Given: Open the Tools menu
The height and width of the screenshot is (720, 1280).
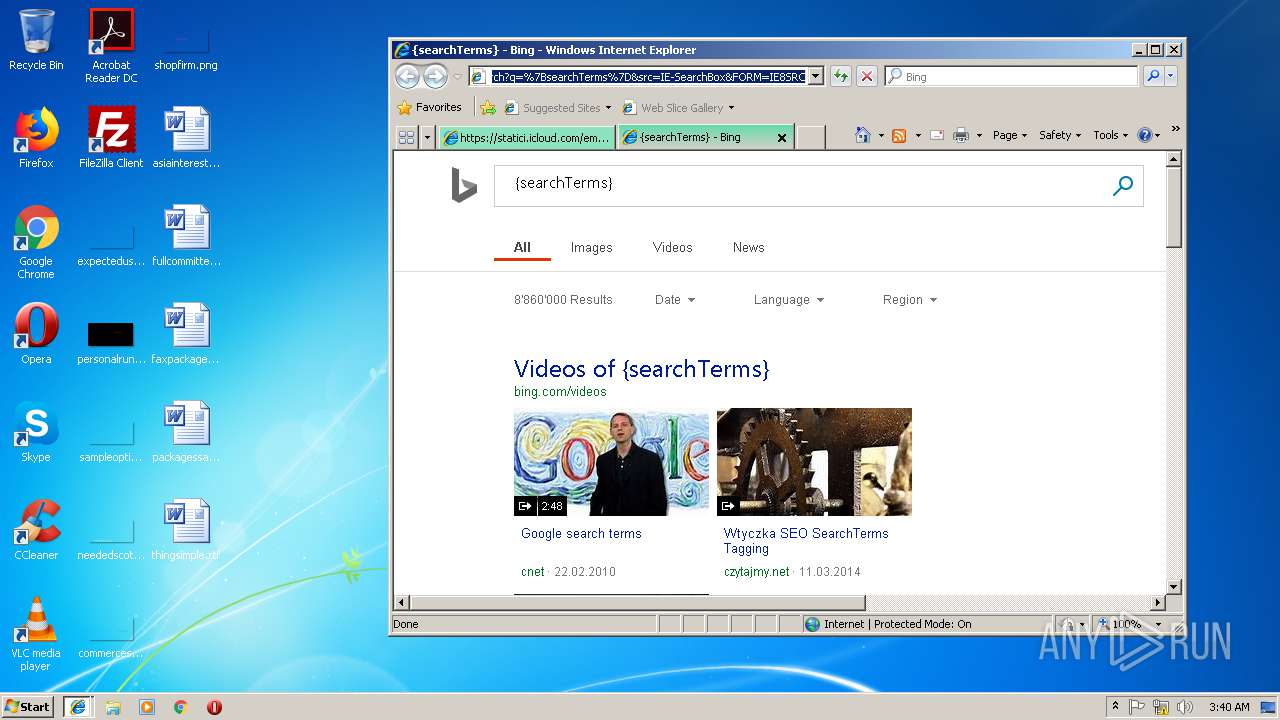Looking at the screenshot, I should pyautogui.click(x=1110, y=135).
